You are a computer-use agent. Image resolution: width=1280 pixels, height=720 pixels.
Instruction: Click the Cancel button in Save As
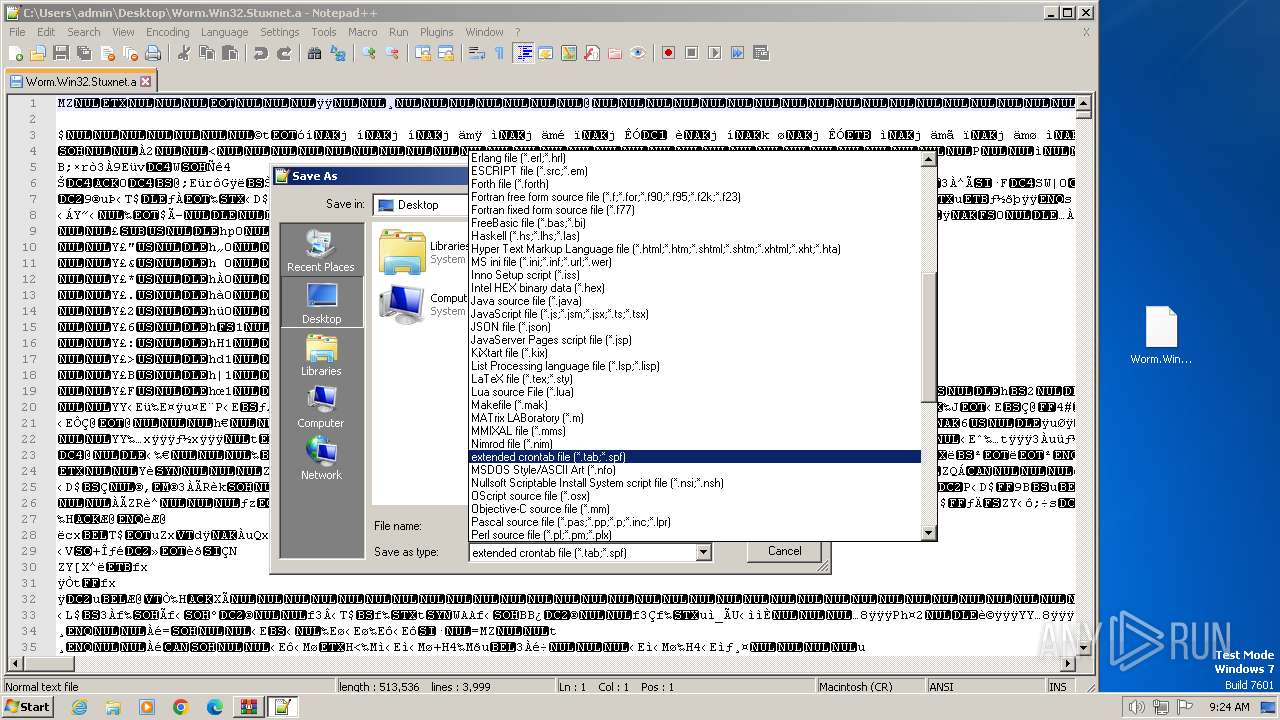coord(784,551)
